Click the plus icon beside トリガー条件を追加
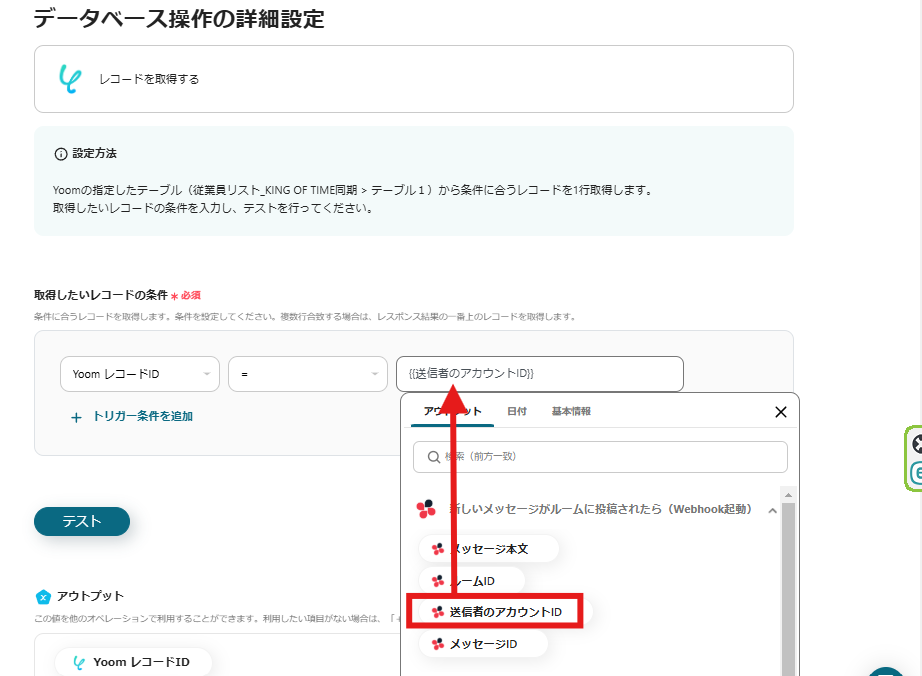922x676 pixels. click(76, 417)
